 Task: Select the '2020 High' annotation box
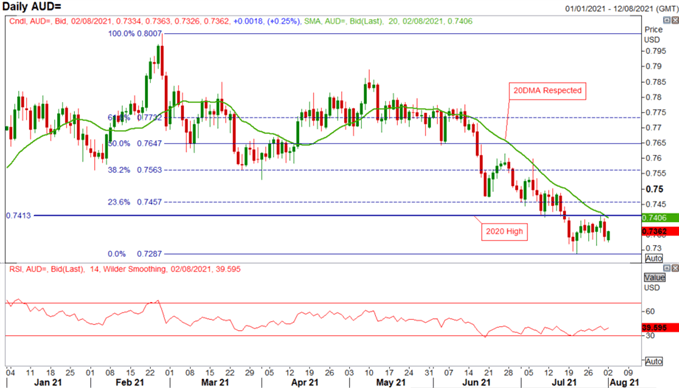[x=504, y=231]
